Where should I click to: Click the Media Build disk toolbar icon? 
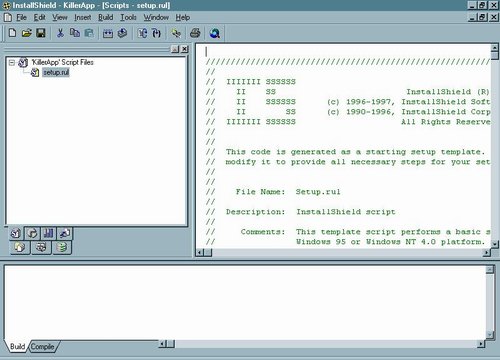coord(123,33)
